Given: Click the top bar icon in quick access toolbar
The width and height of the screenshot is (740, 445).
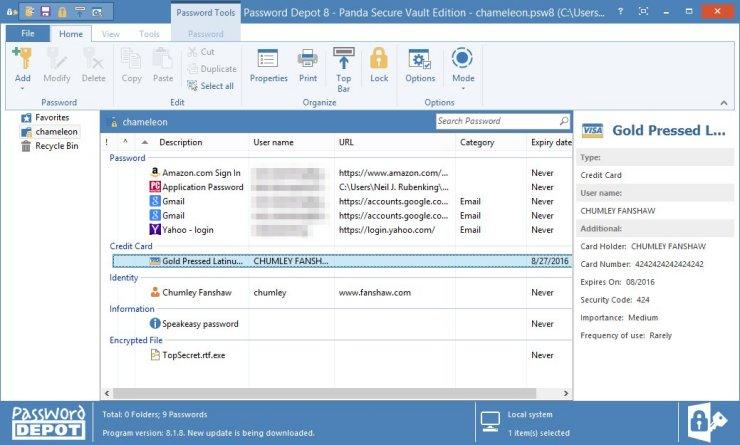Looking at the screenshot, I should pos(80,11).
